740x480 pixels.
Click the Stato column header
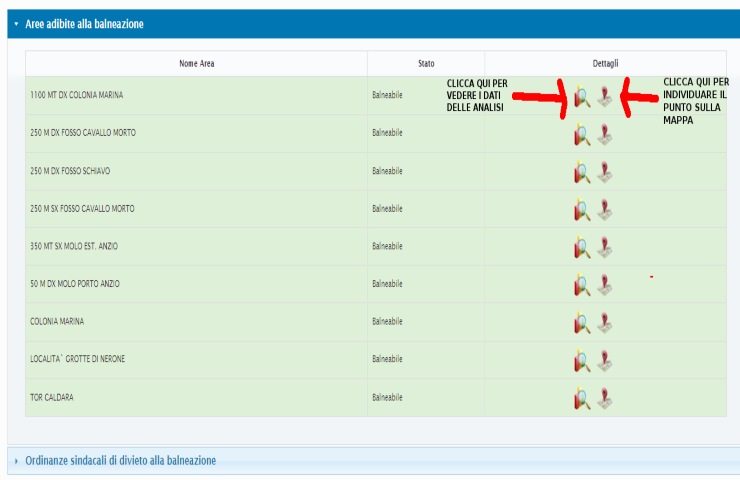click(426, 64)
